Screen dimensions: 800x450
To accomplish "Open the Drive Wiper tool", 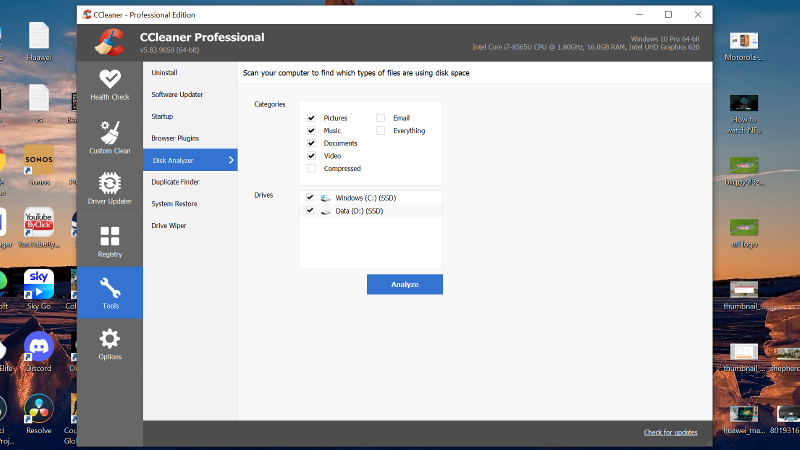I will (x=190, y=226).
